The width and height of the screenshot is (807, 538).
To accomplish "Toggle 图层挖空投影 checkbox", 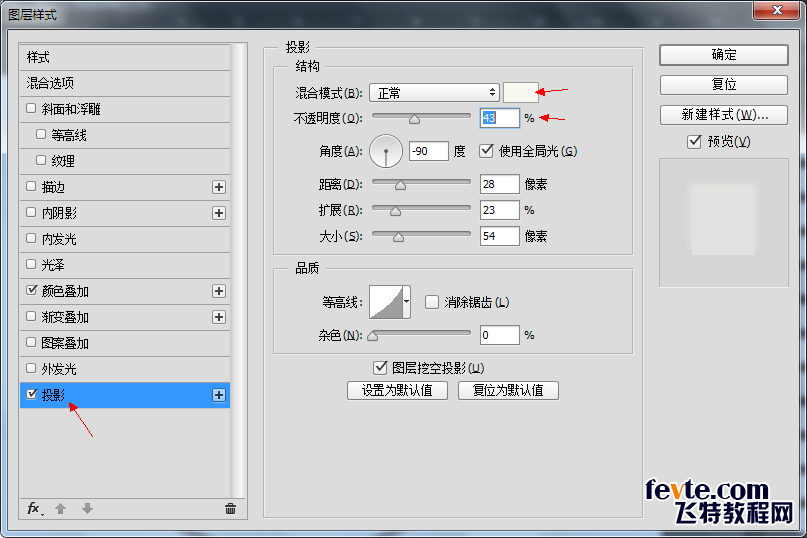I will 380,368.
